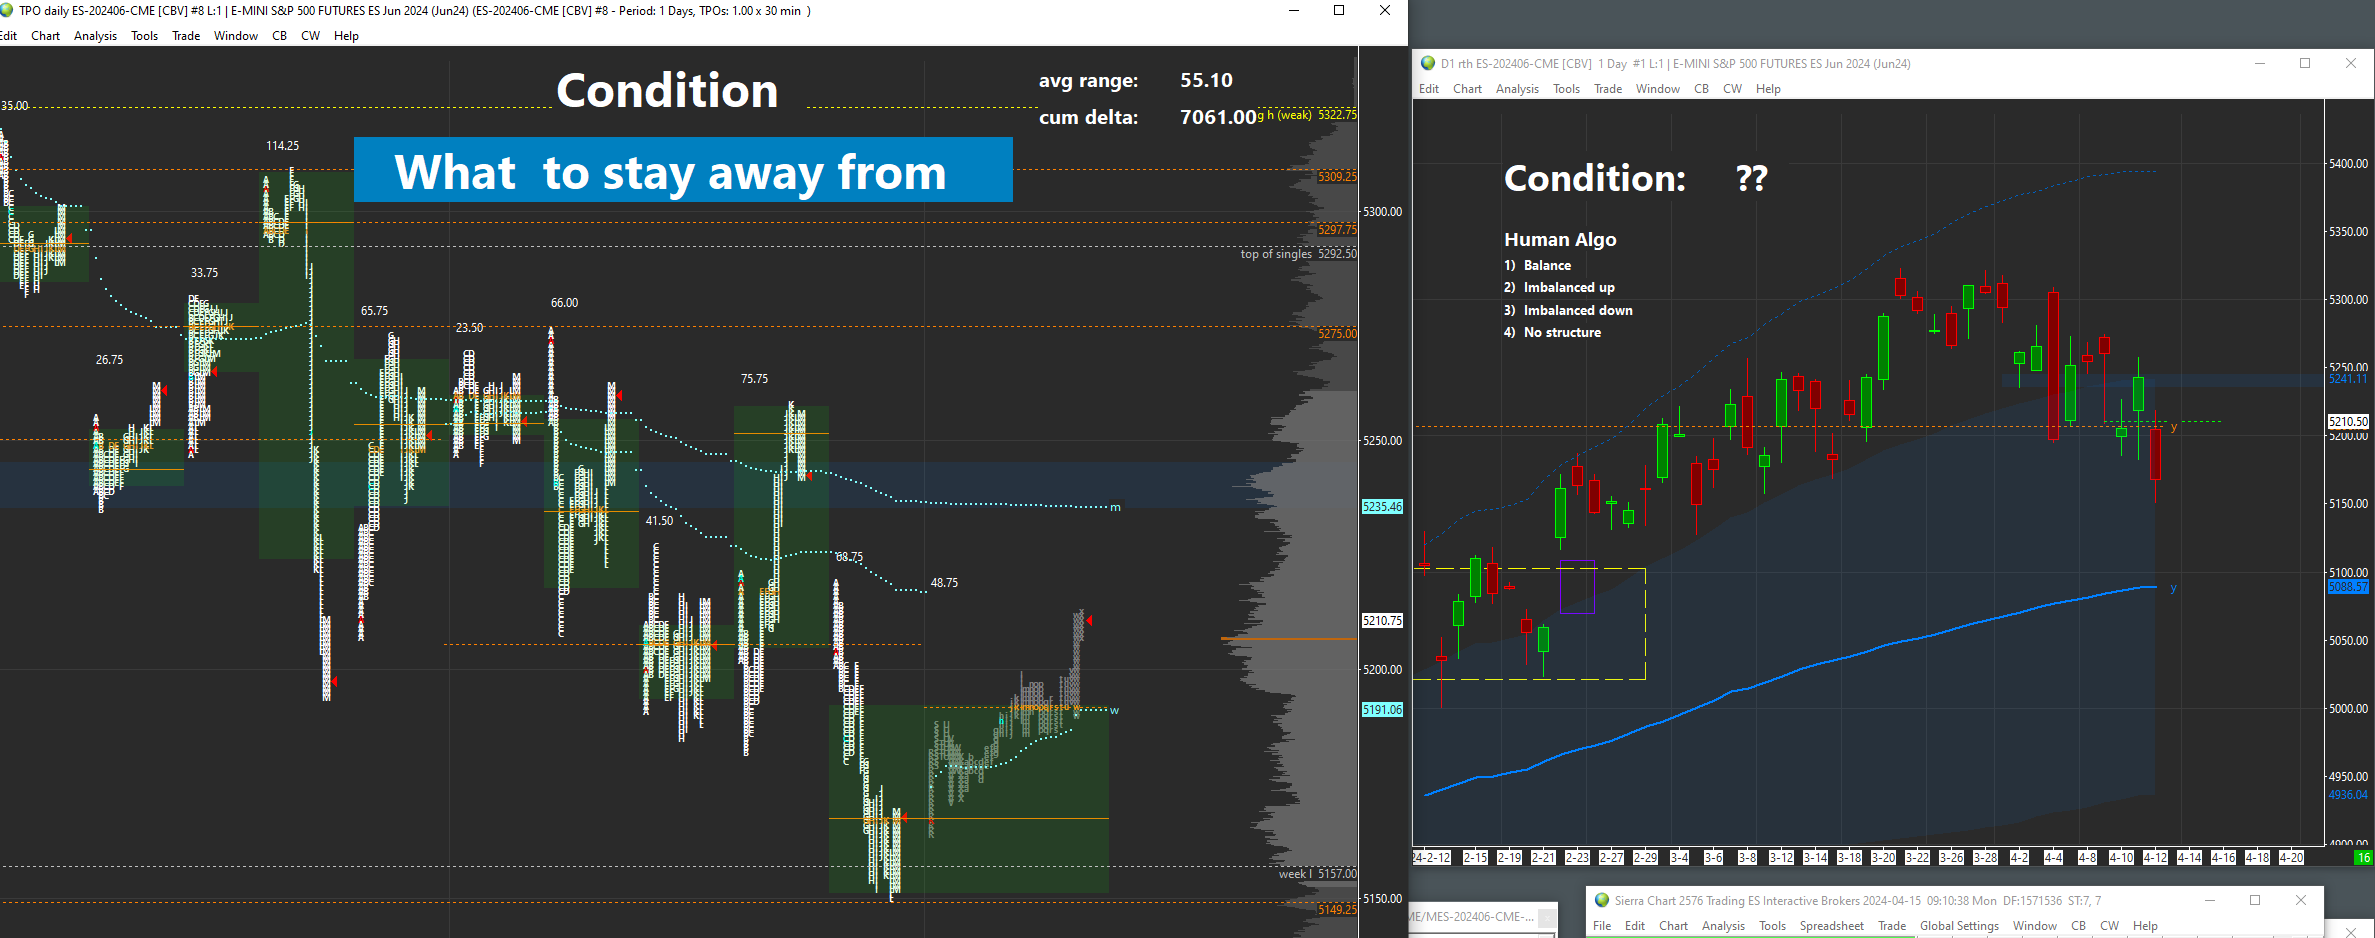
Task: Click the avg range value 55.10
Action: pos(1206,80)
